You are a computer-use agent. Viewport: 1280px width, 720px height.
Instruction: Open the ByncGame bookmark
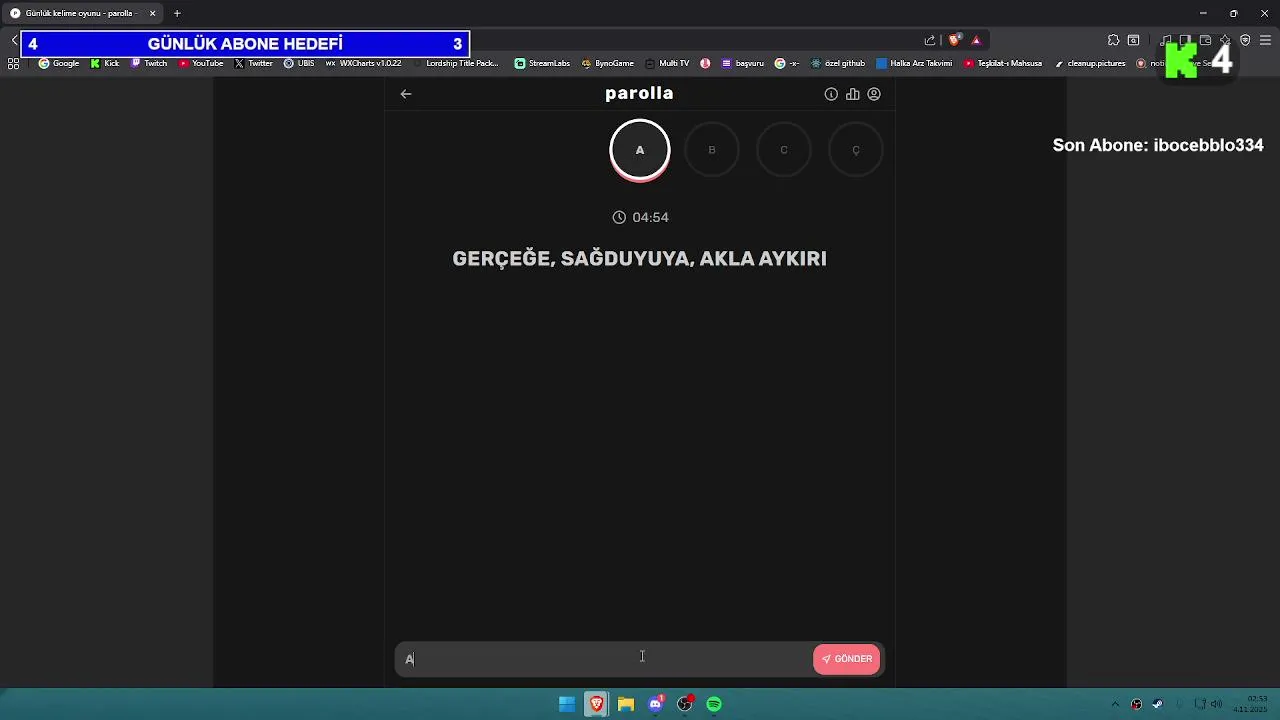tap(608, 63)
